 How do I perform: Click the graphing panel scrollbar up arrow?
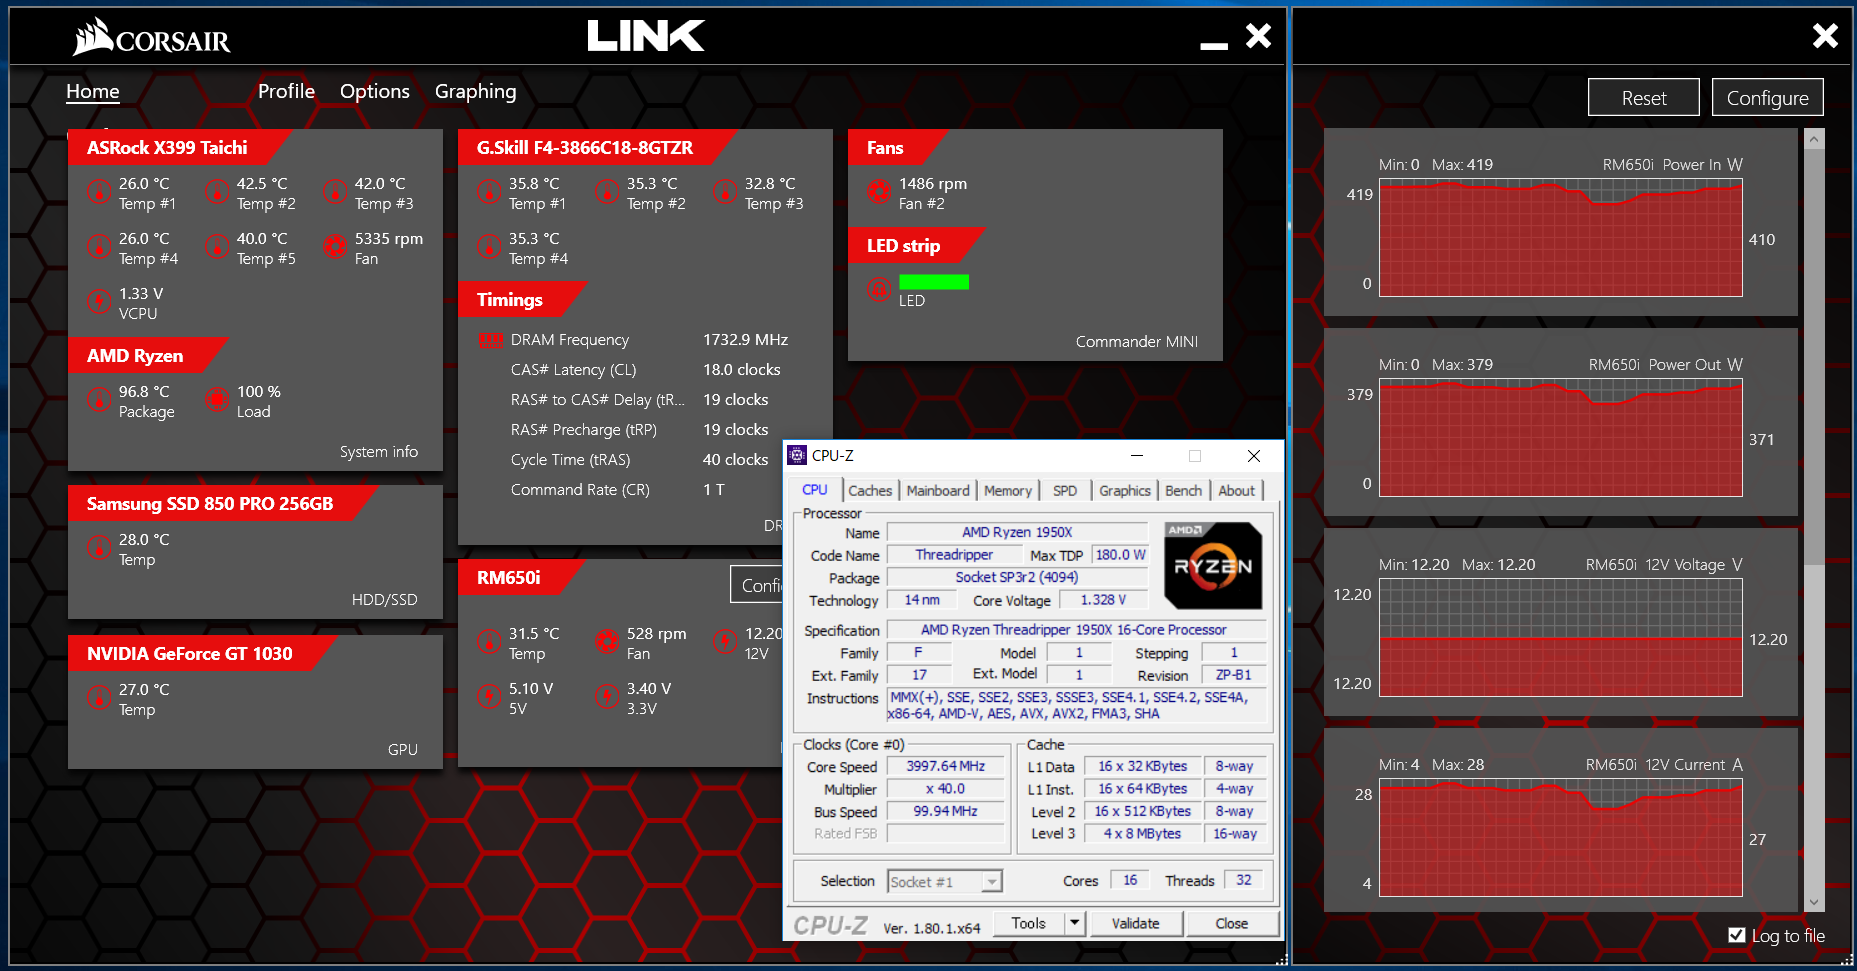click(1814, 139)
